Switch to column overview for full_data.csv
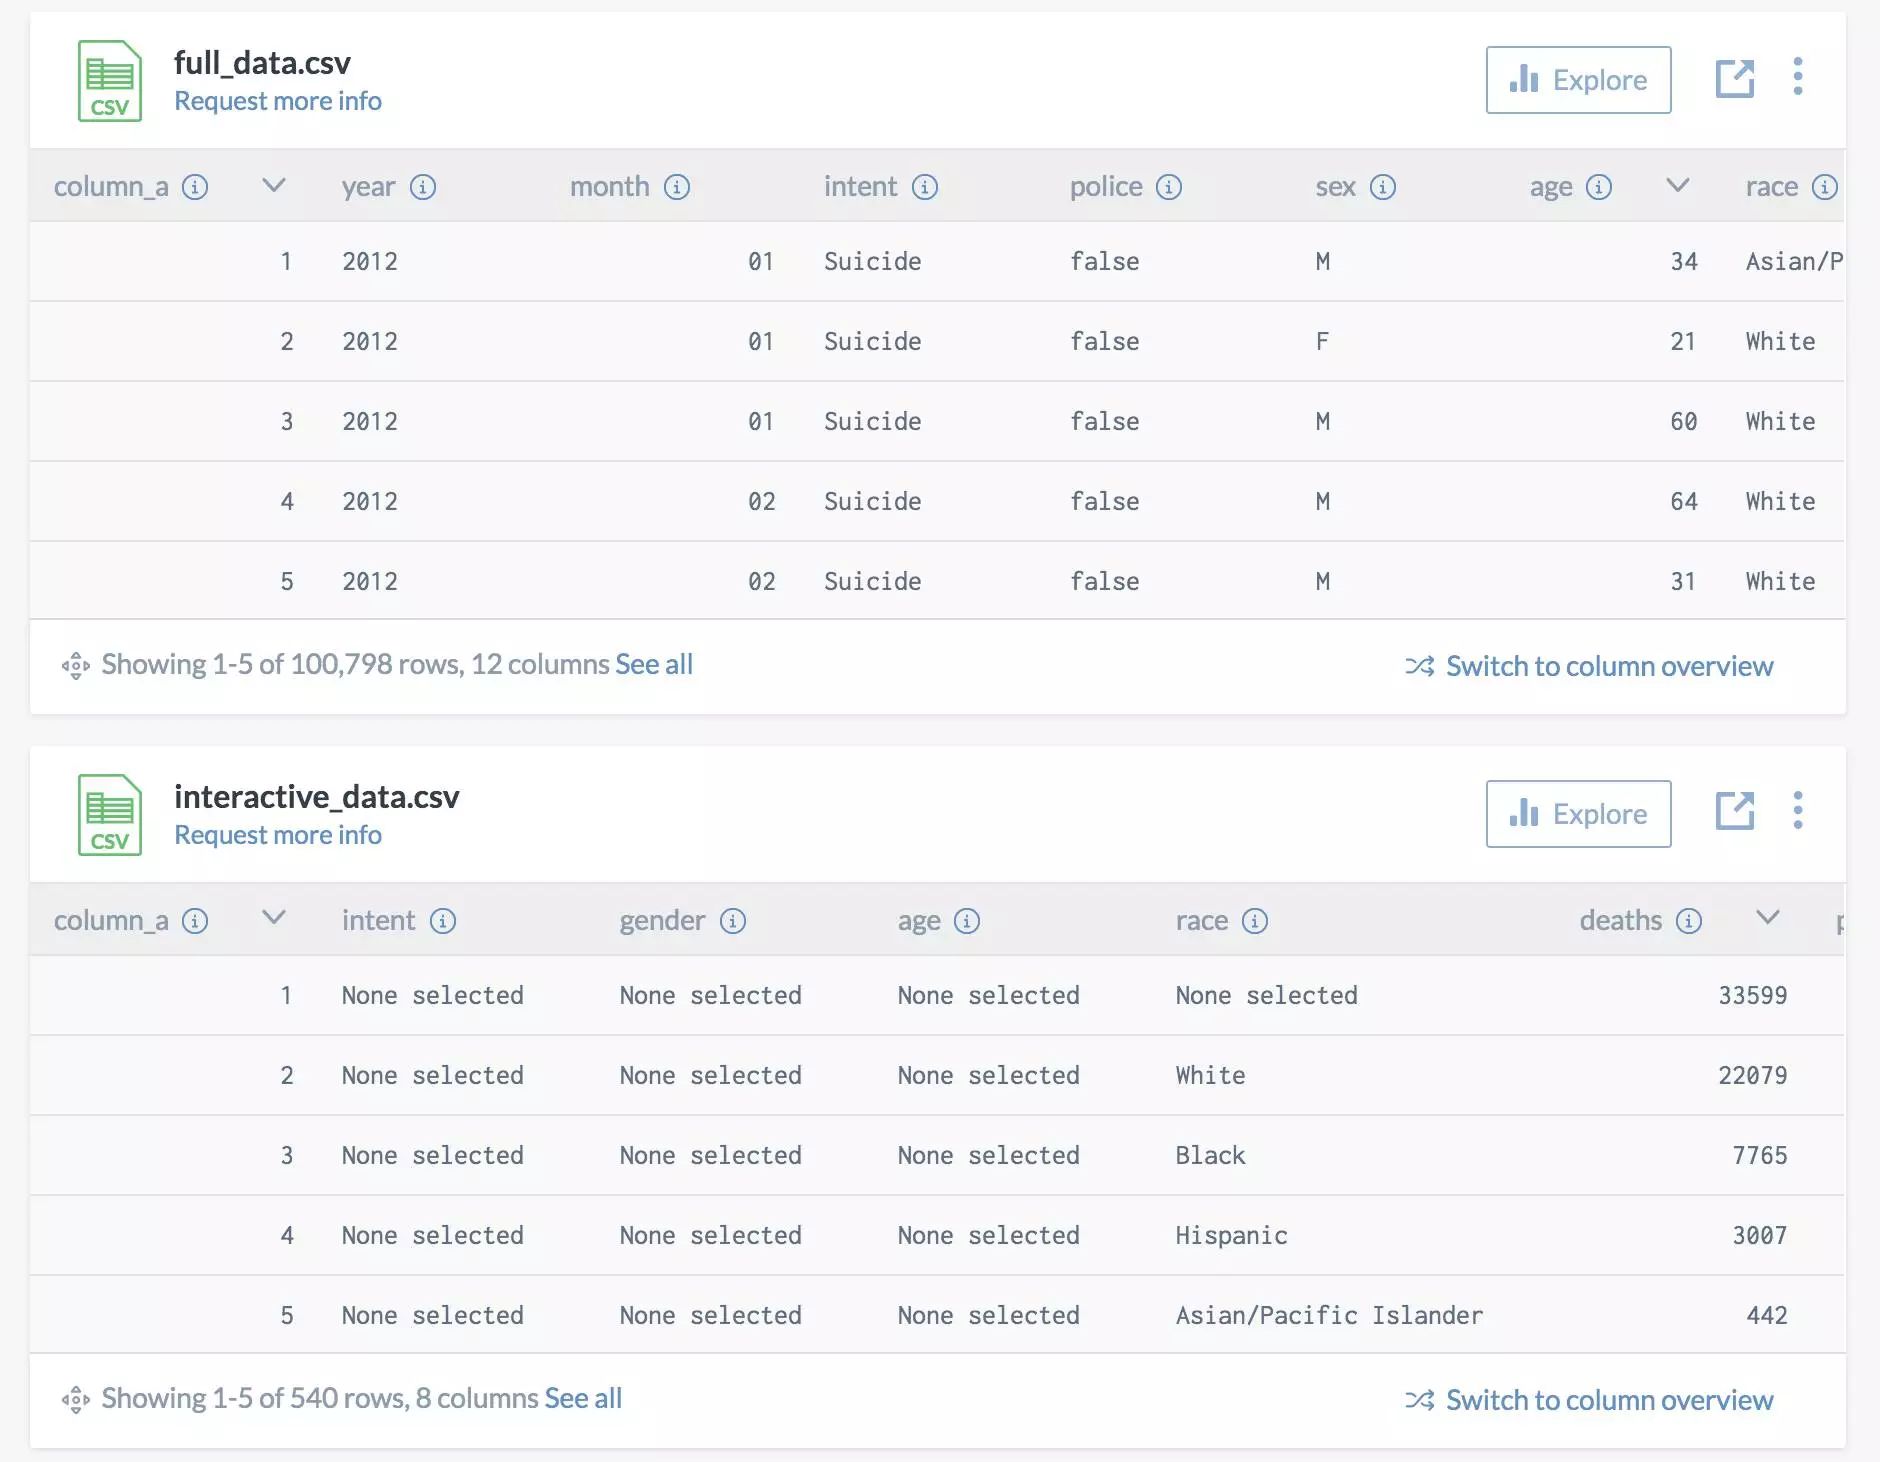This screenshot has height=1462, width=1880. 1609,666
